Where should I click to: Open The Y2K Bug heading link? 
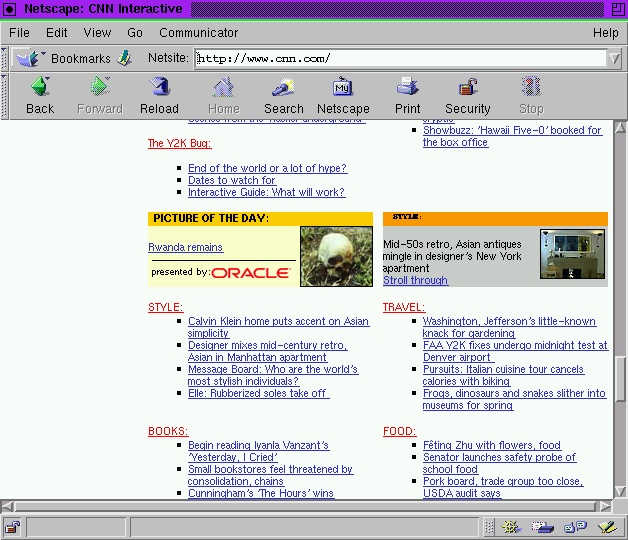pos(179,143)
